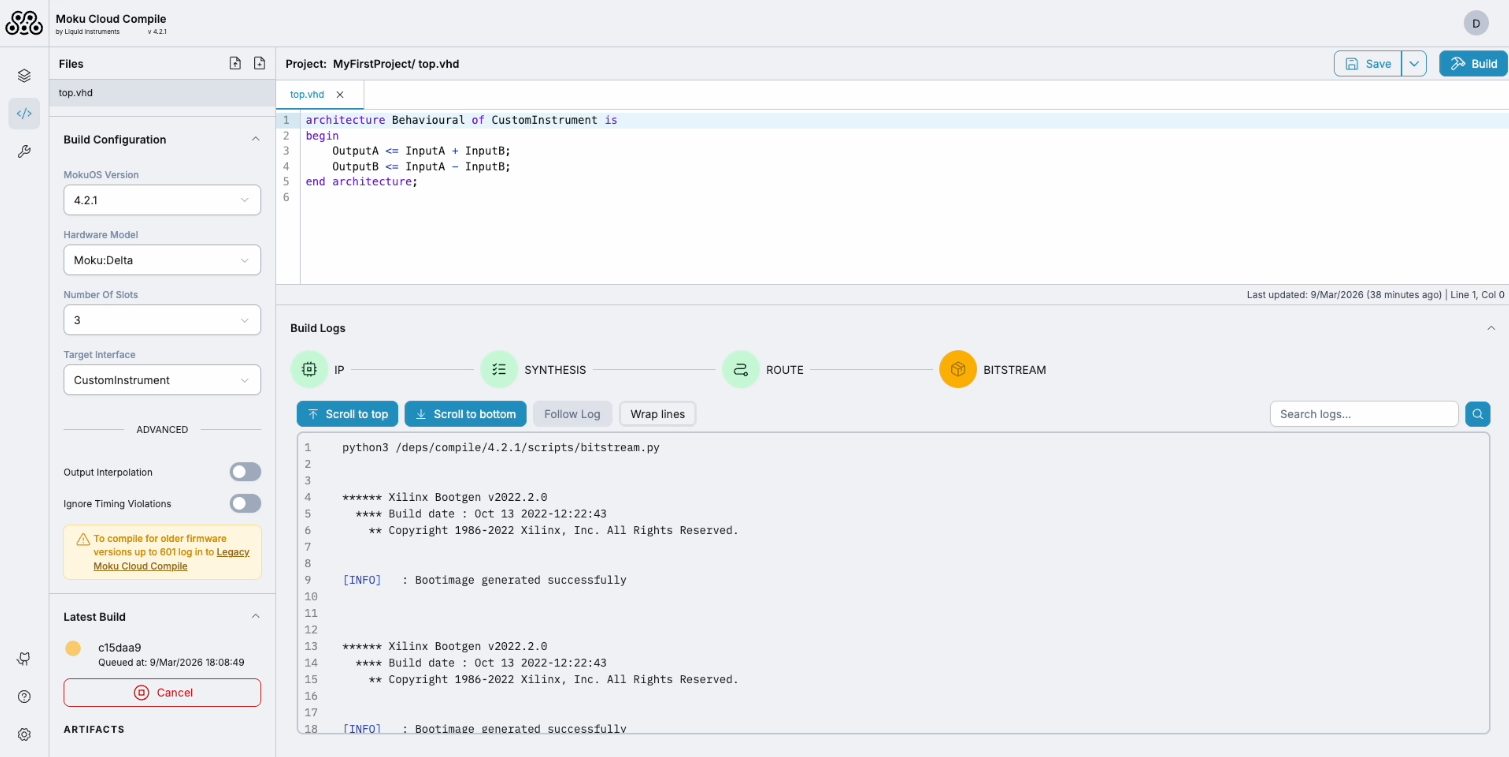The width and height of the screenshot is (1509, 757).
Task: Click the search logs magnifier icon
Action: (1477, 413)
